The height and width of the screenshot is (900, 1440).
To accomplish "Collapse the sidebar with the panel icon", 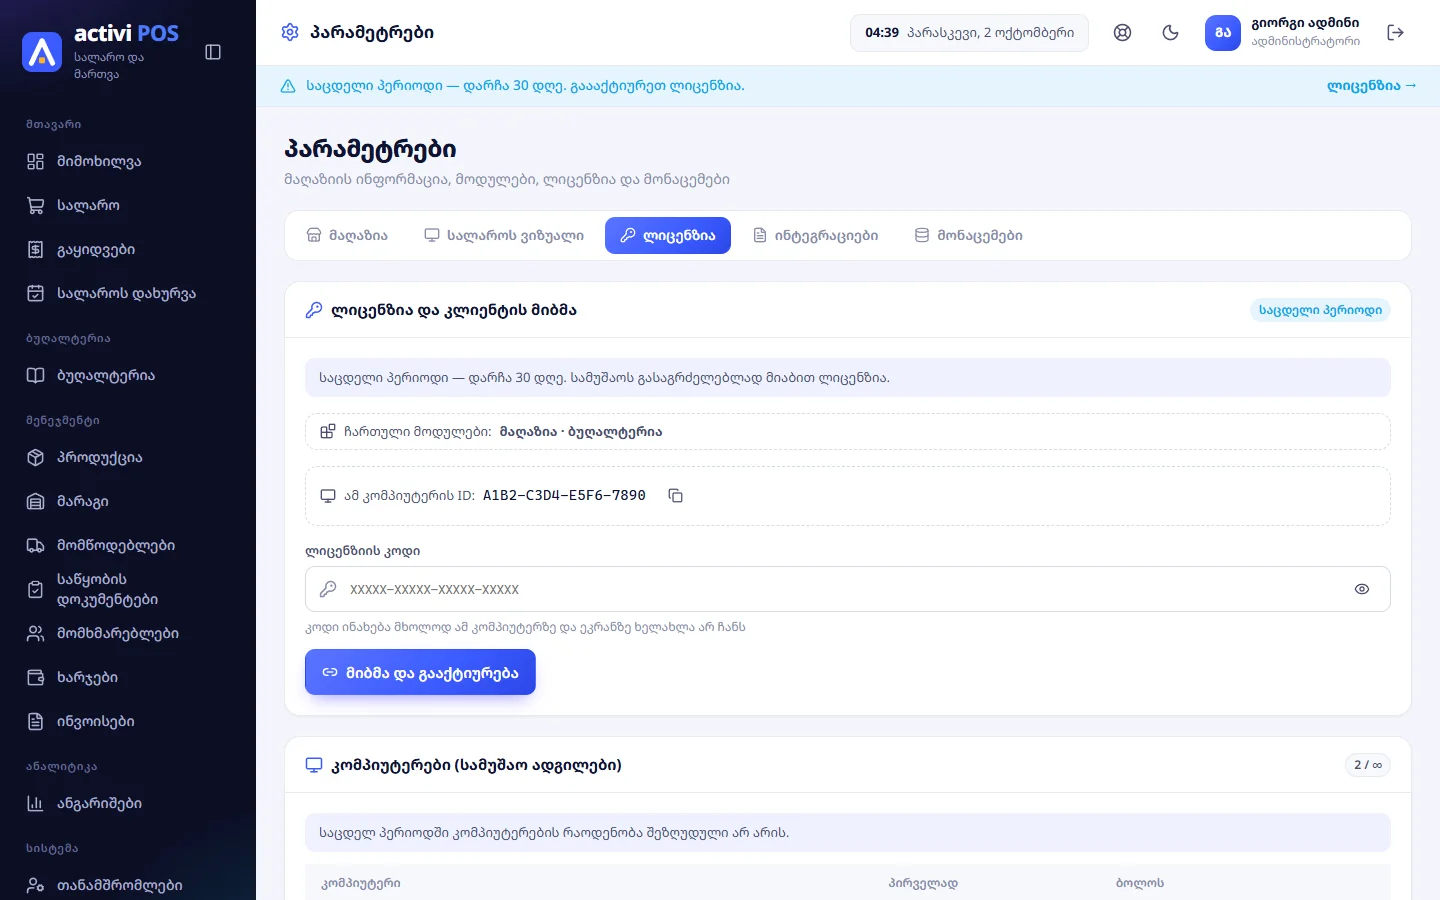I will 213,52.
